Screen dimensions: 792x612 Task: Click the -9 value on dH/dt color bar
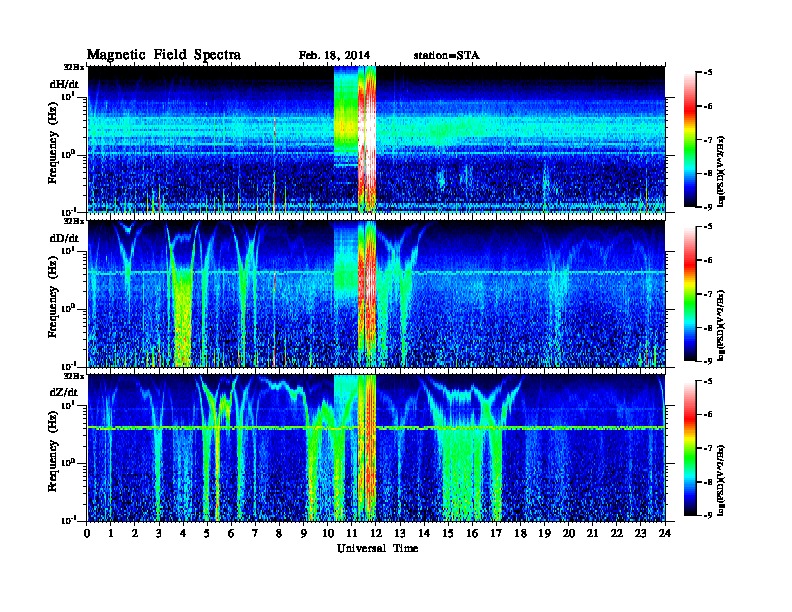(708, 207)
